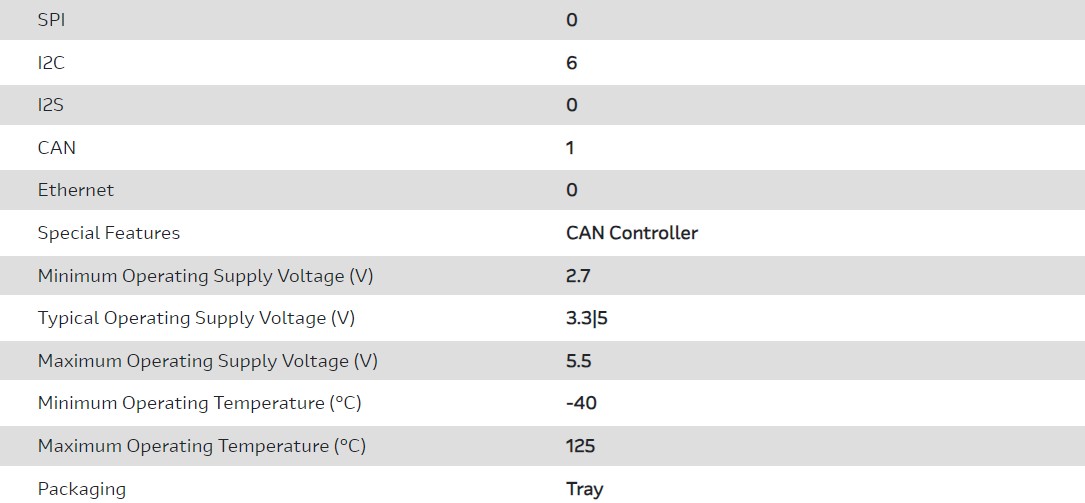The width and height of the screenshot is (1085, 503).
Task: Click the Ethernet row label
Action: [x=76, y=190]
